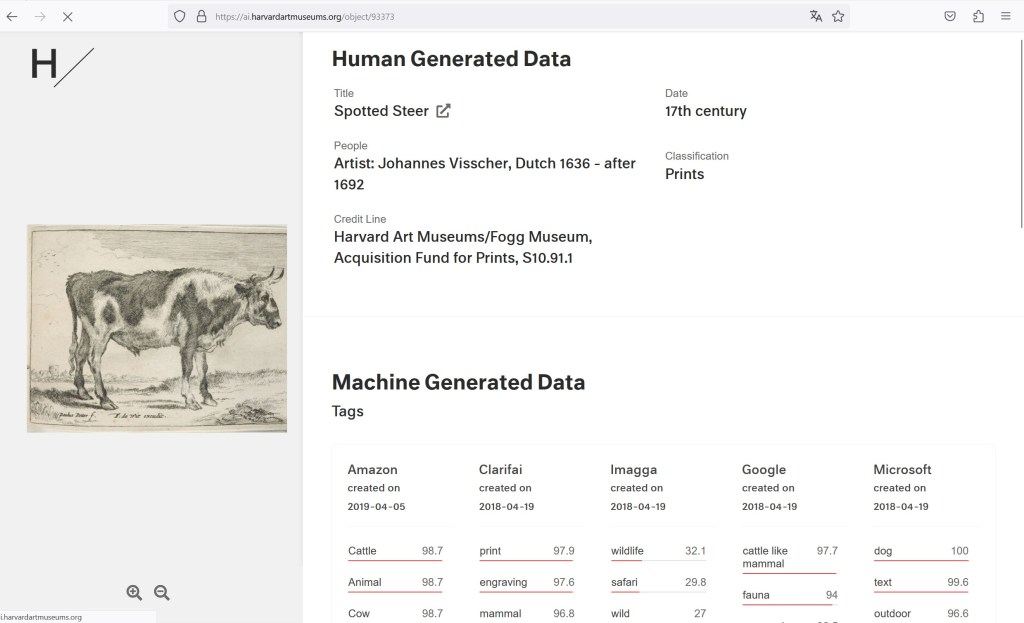Open the tracking protection shield icon
The image size is (1024, 623).
pos(180,16)
